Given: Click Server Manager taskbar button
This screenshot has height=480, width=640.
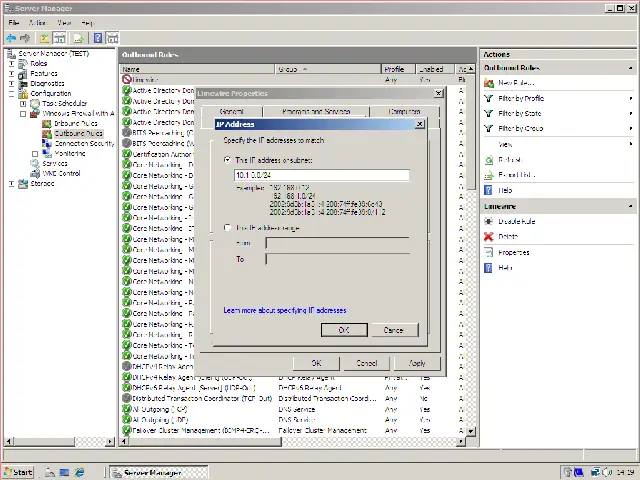Looking at the screenshot, I should 159,472.
